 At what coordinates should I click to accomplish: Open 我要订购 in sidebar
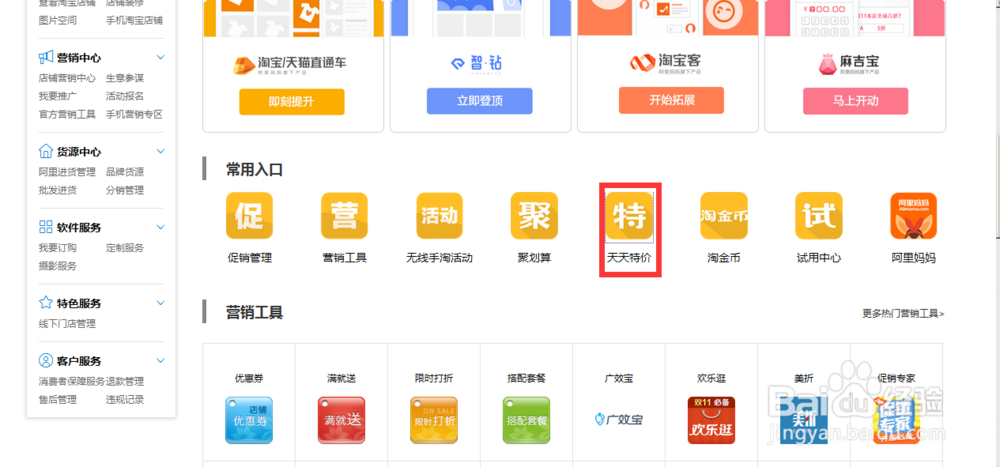point(57,248)
